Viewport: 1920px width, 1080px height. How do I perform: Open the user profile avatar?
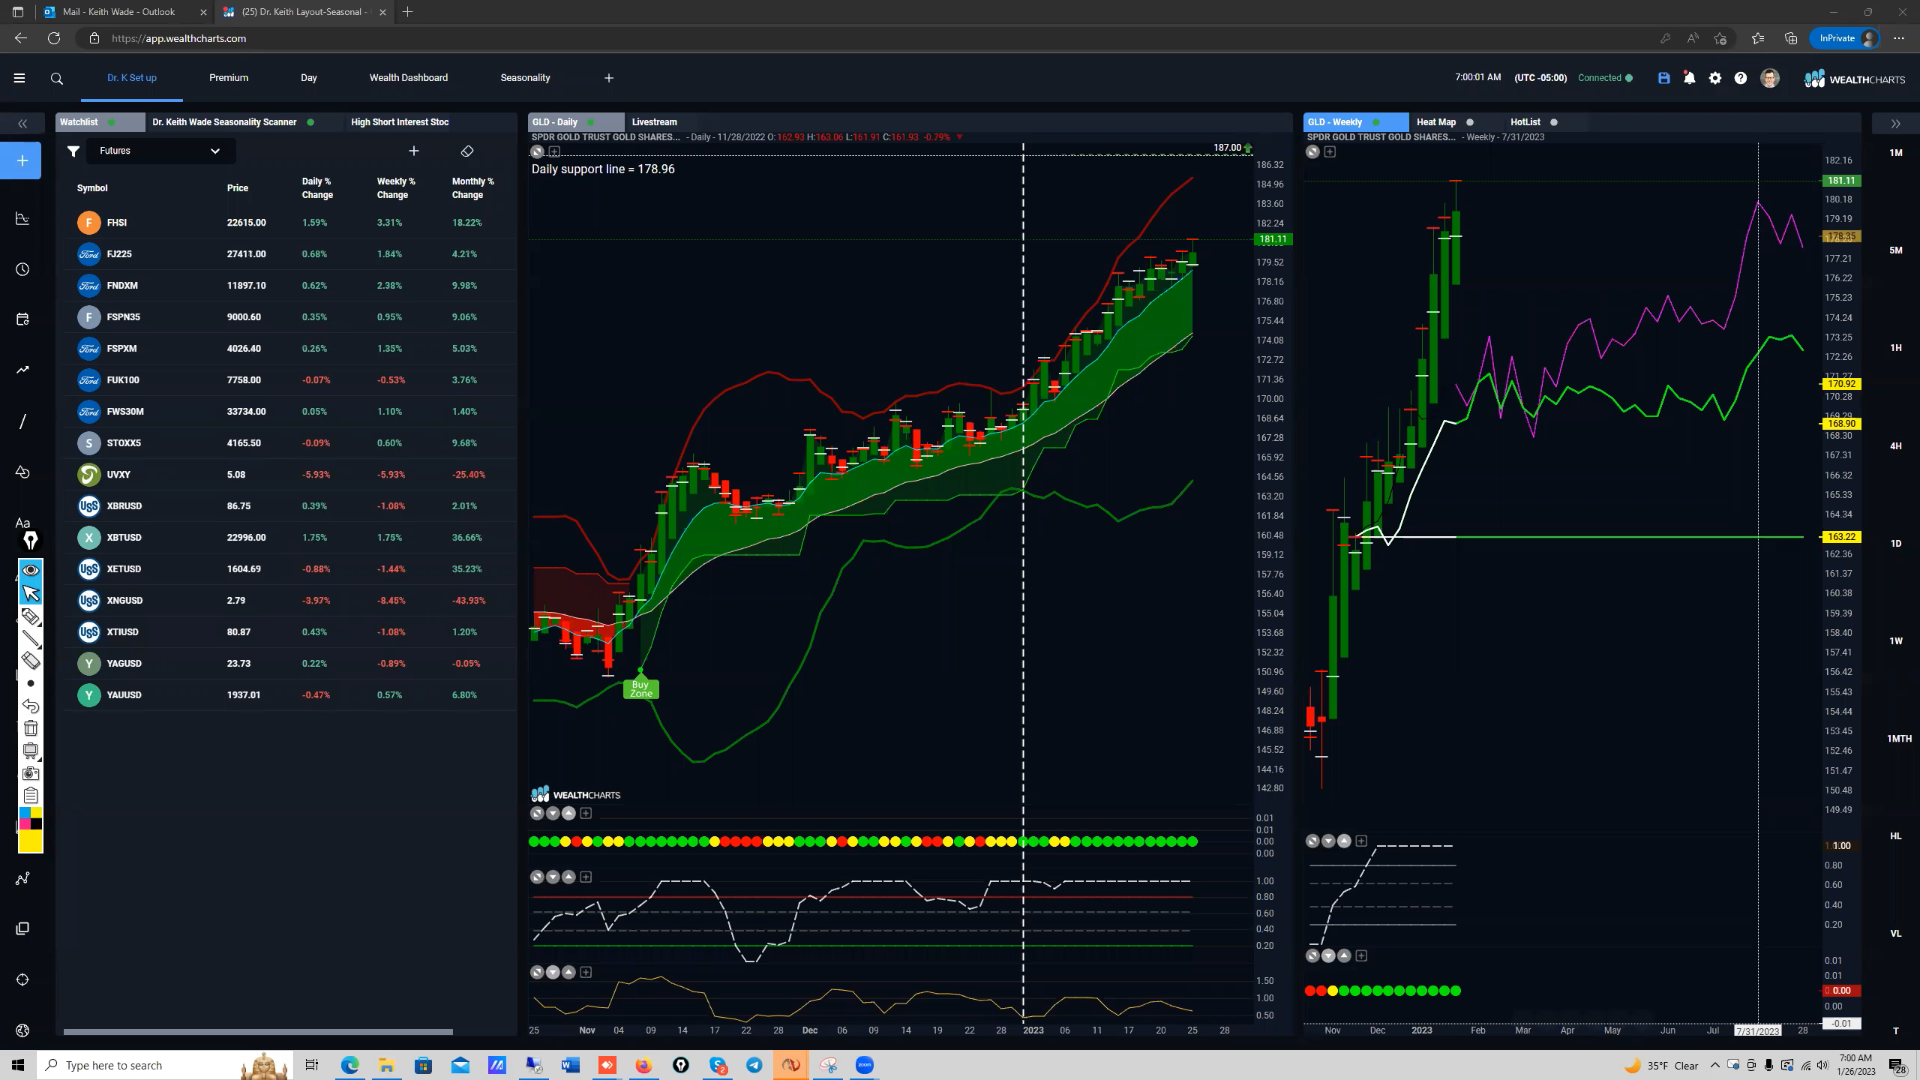1770,78
